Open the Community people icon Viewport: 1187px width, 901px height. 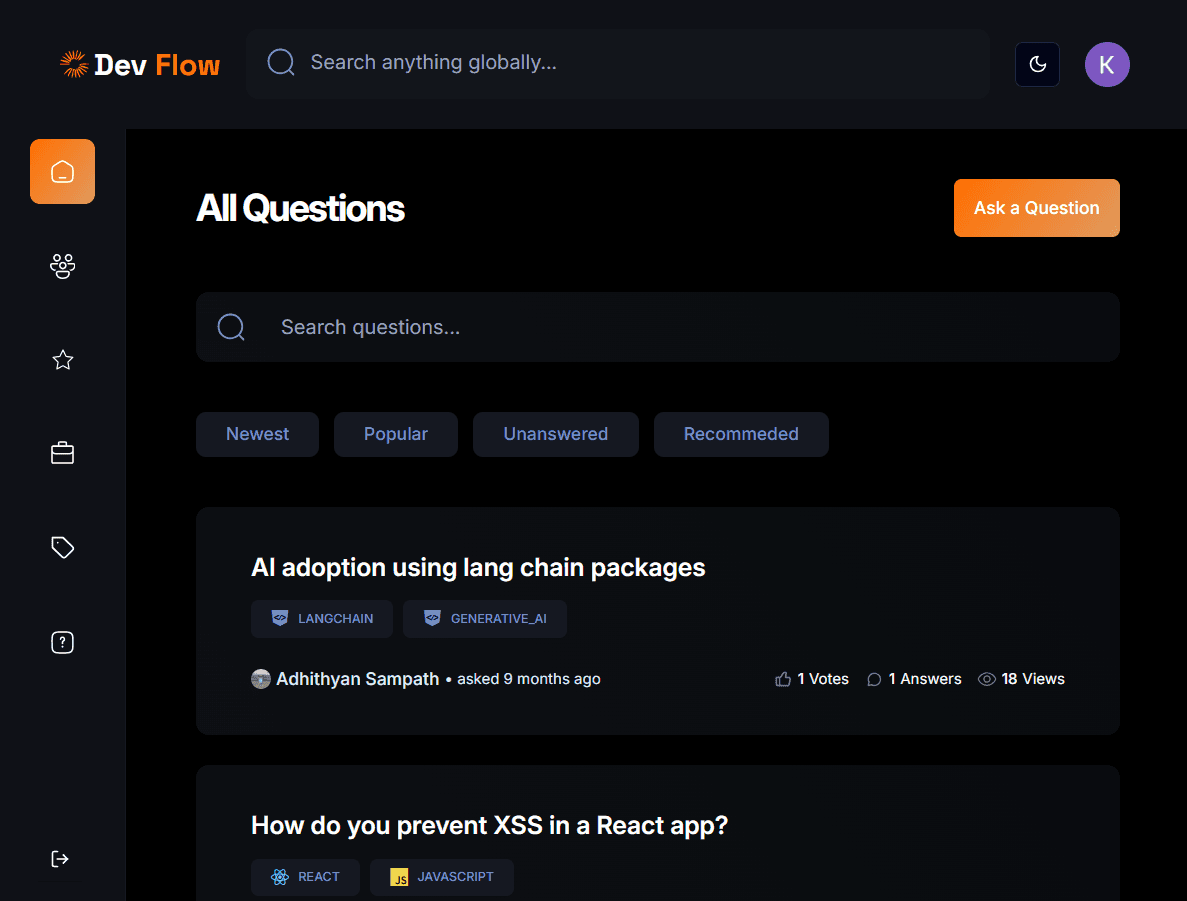(62, 266)
